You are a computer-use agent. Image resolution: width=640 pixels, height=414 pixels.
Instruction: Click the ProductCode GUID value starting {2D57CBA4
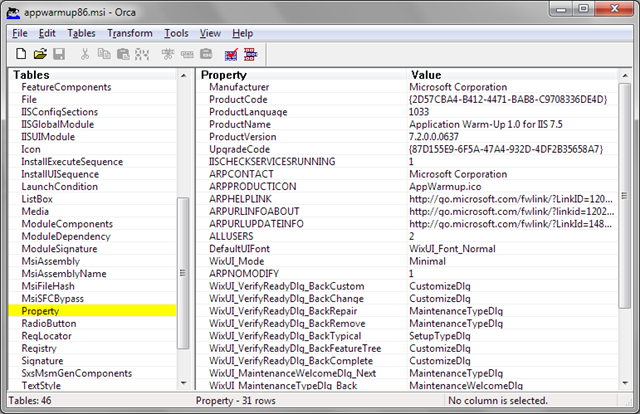click(x=508, y=100)
